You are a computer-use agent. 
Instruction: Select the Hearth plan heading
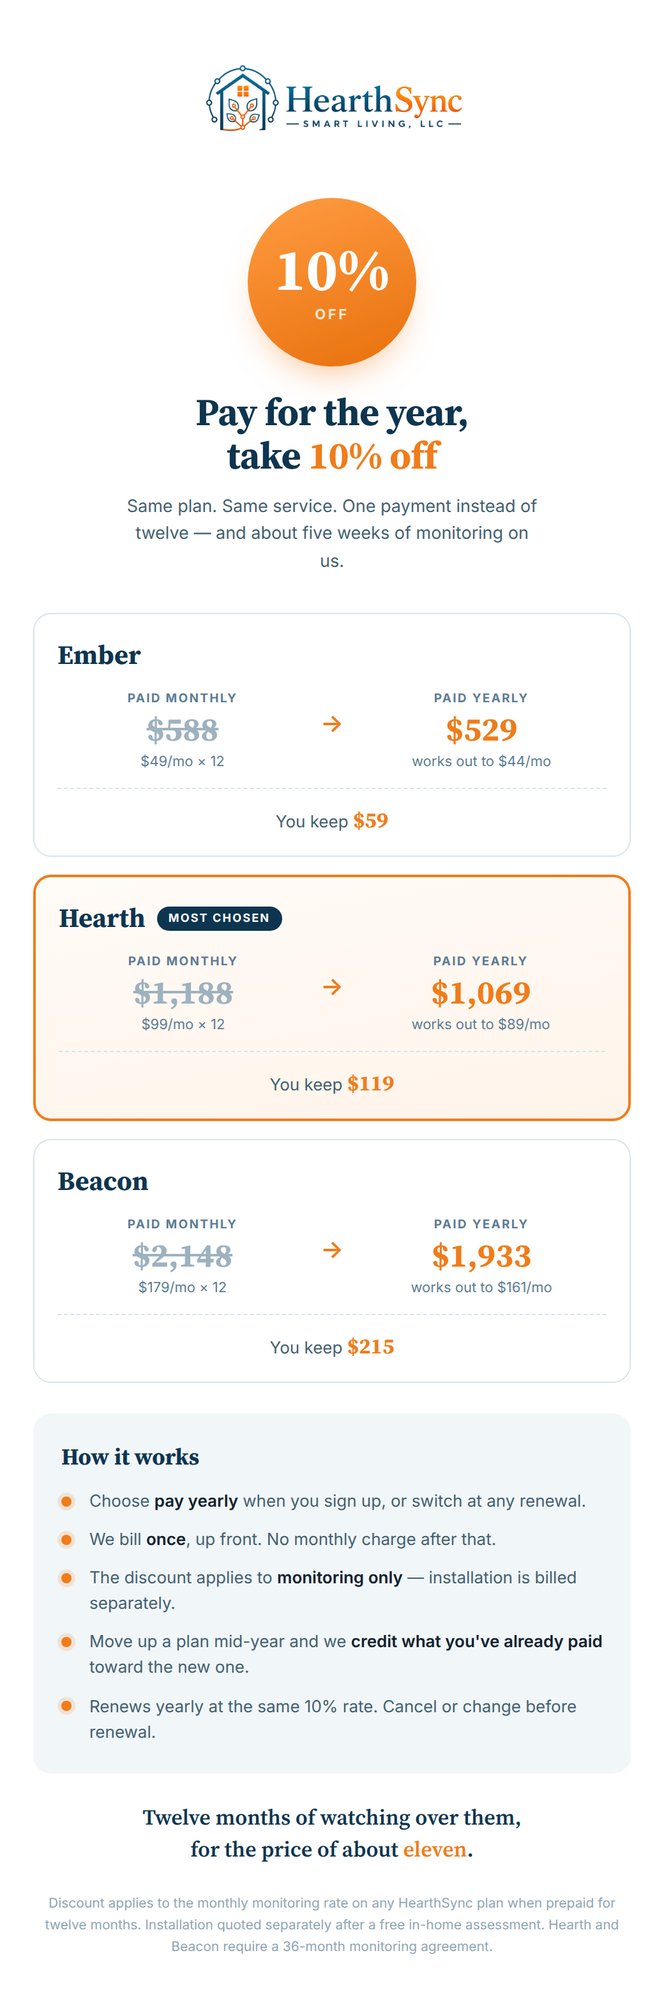102,918
